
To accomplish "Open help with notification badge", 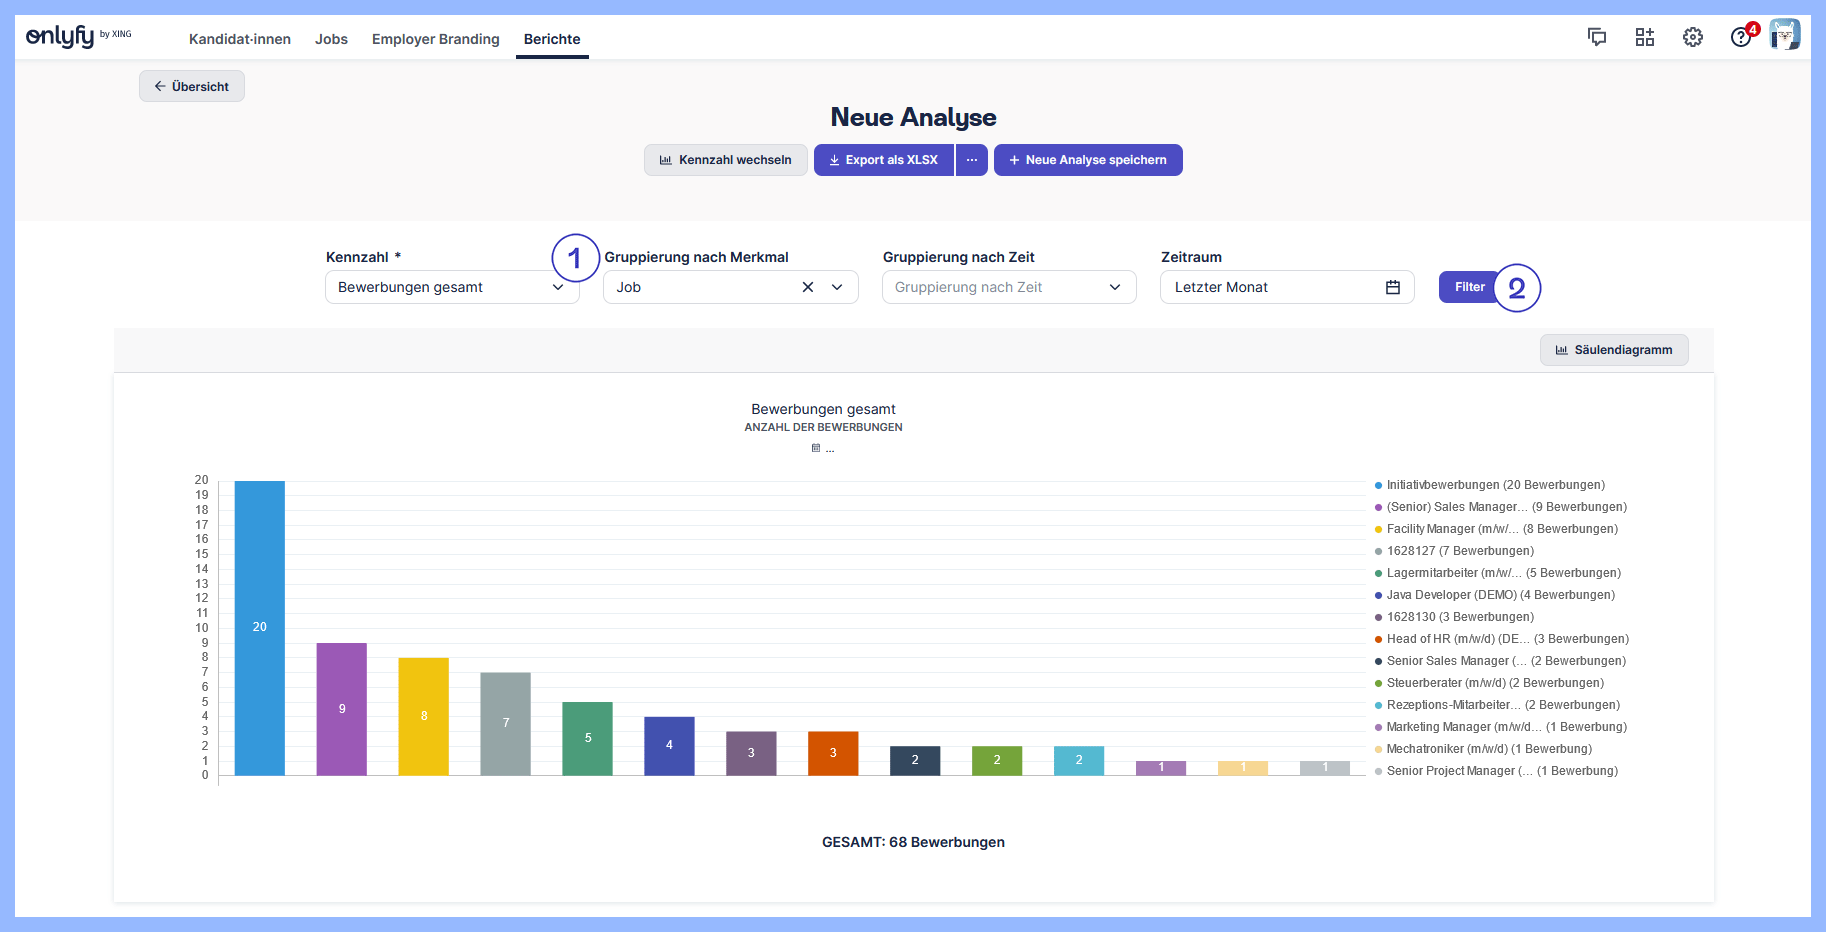I will [x=1742, y=37].
